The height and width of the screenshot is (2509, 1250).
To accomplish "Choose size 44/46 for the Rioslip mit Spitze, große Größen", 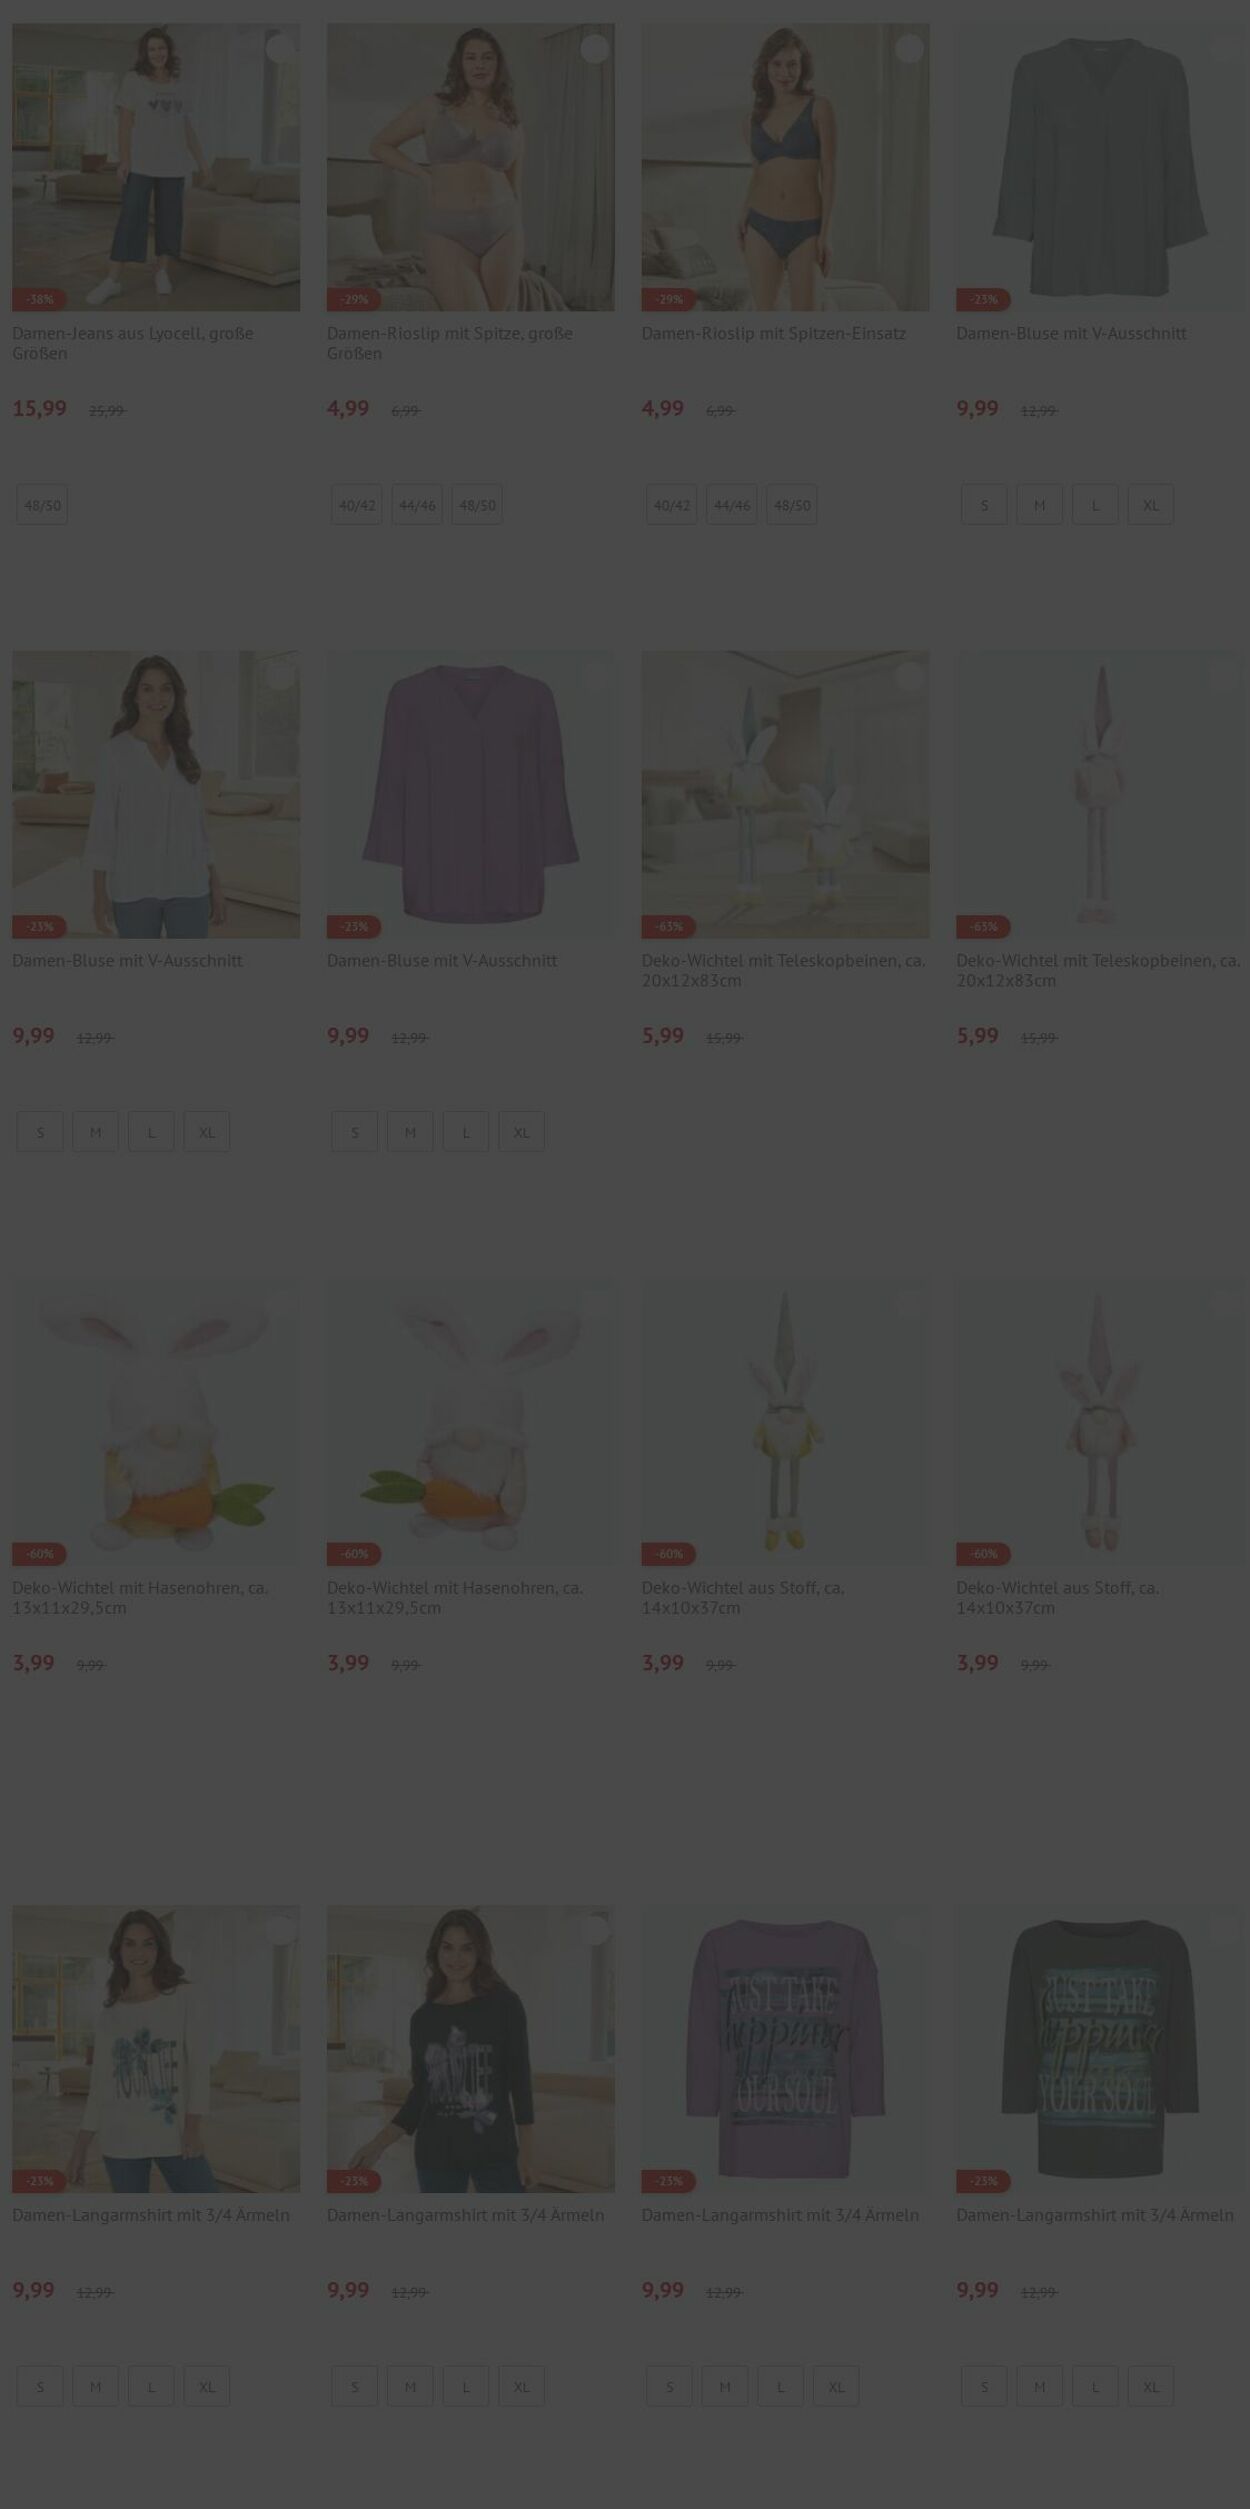I will 417,505.
